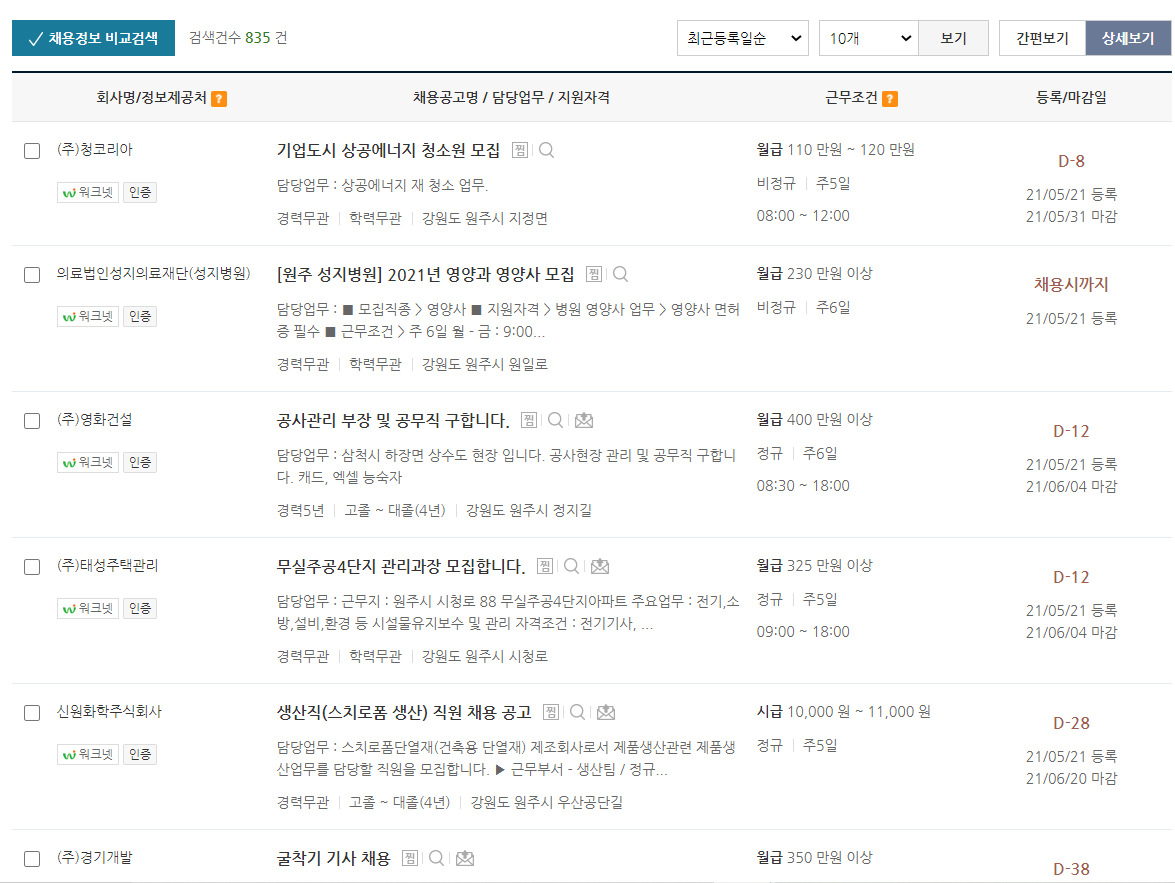Select the checkbox for (주)영화건설
Viewport: 1175px width, 883px height.
pyautogui.click(x=32, y=421)
